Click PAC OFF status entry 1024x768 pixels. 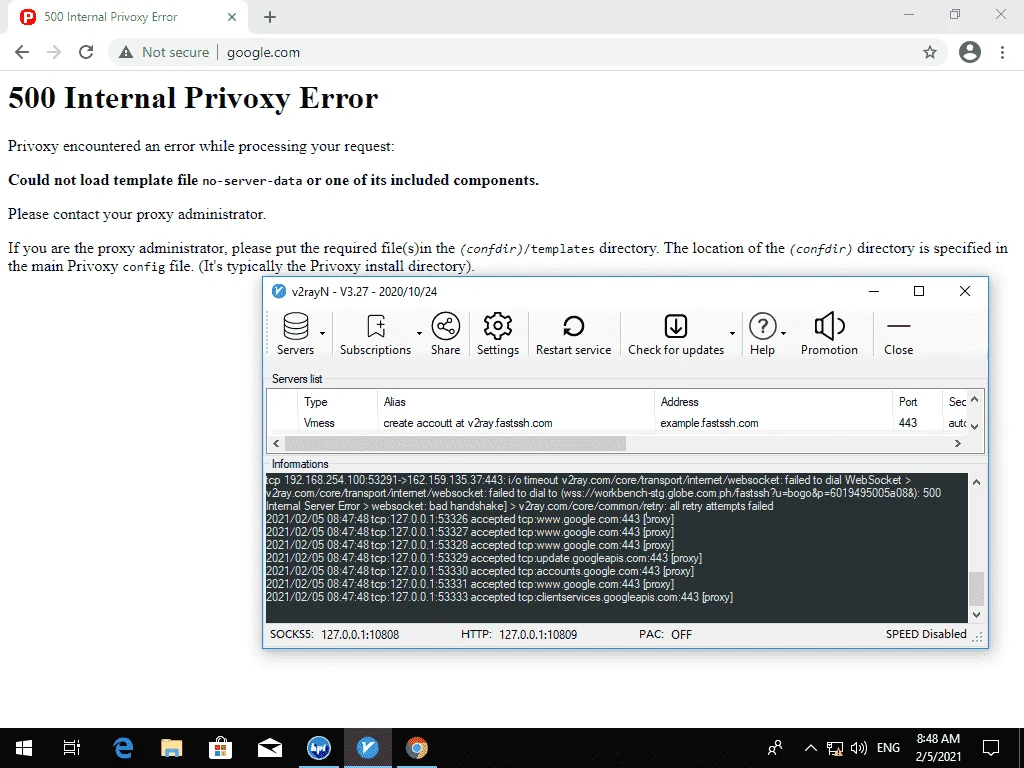click(665, 634)
